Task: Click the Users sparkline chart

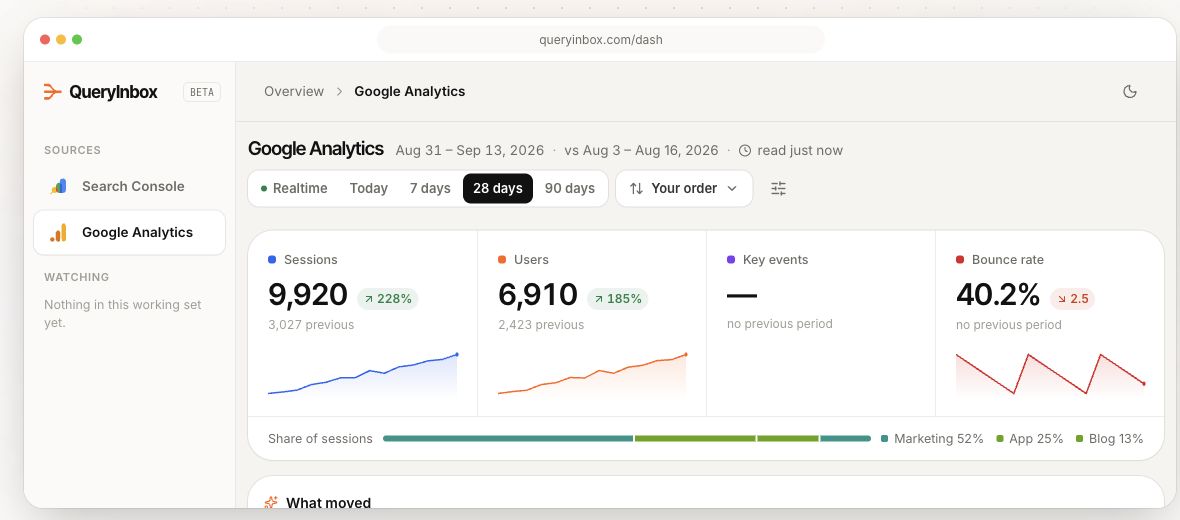Action: tap(592, 374)
